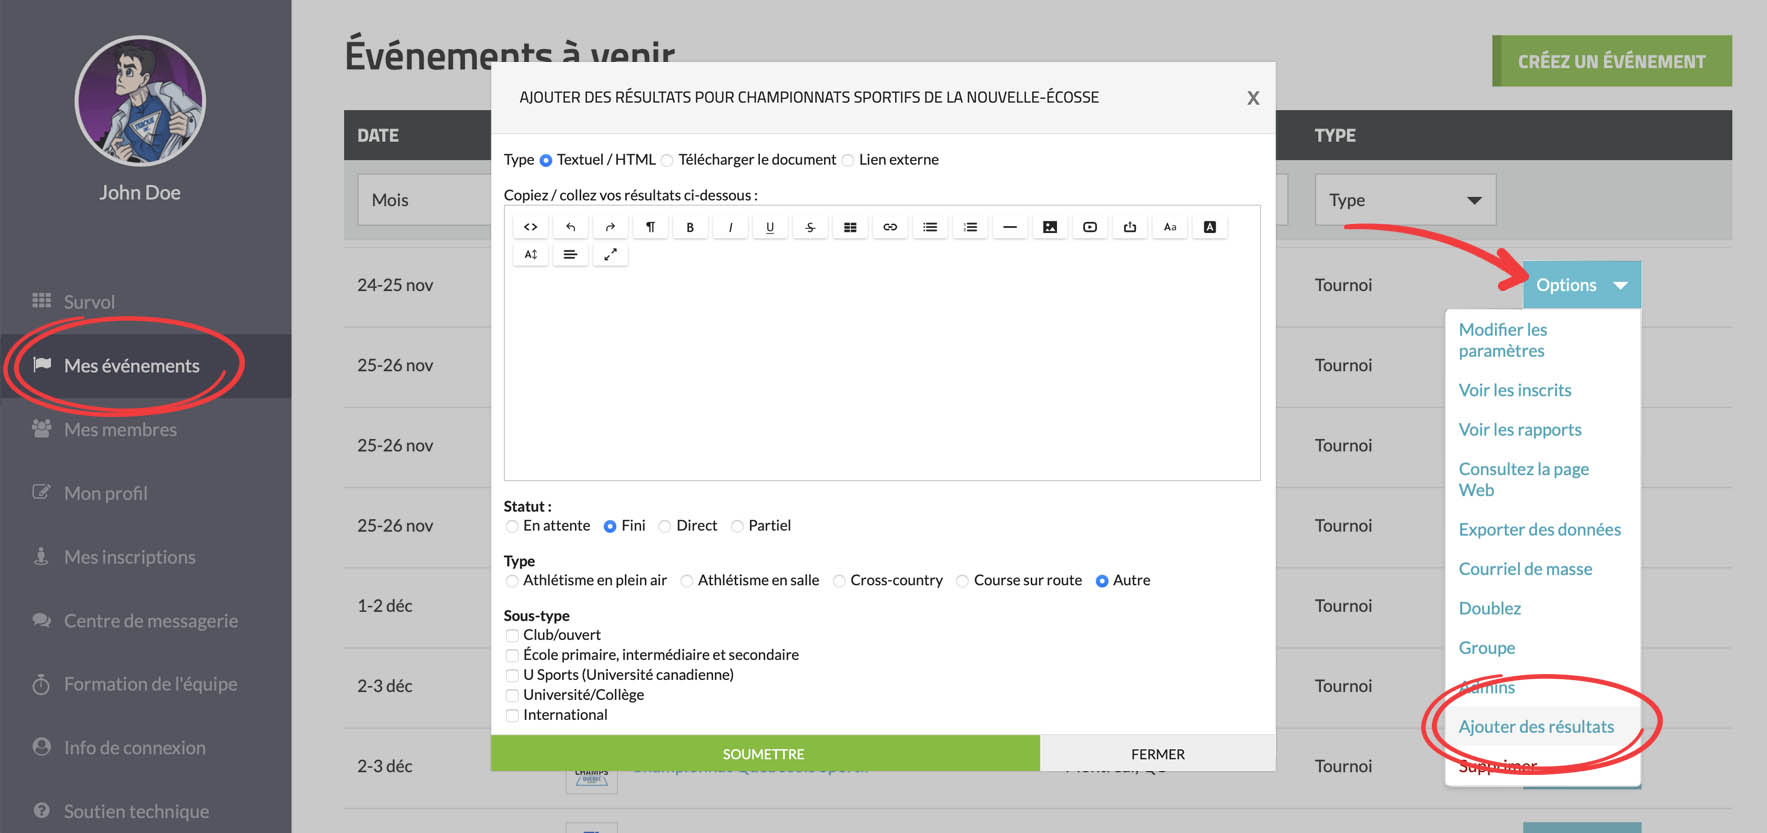Click the undo arrow in editor toolbar
The image size is (1767, 833).
tap(570, 227)
